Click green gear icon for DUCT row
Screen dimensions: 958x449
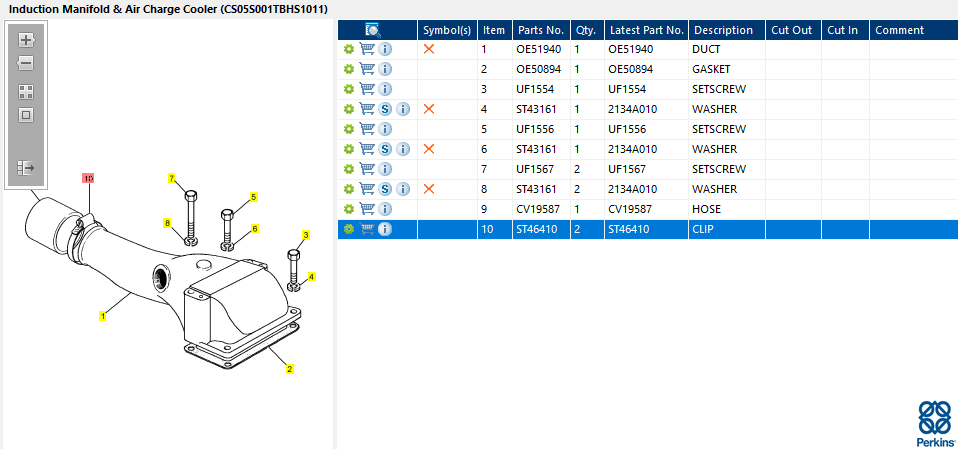click(x=349, y=49)
